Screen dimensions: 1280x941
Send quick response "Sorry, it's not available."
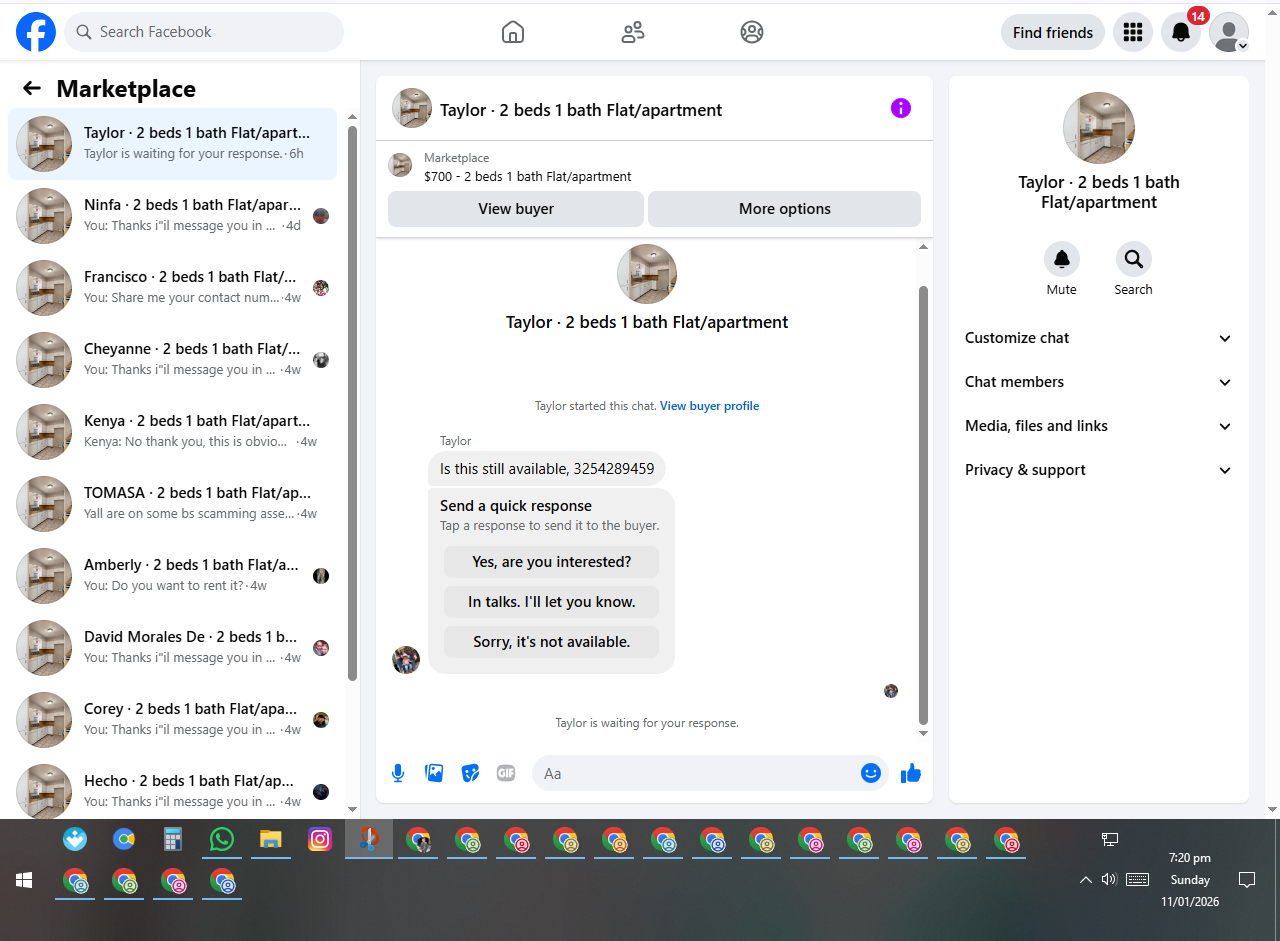point(552,642)
